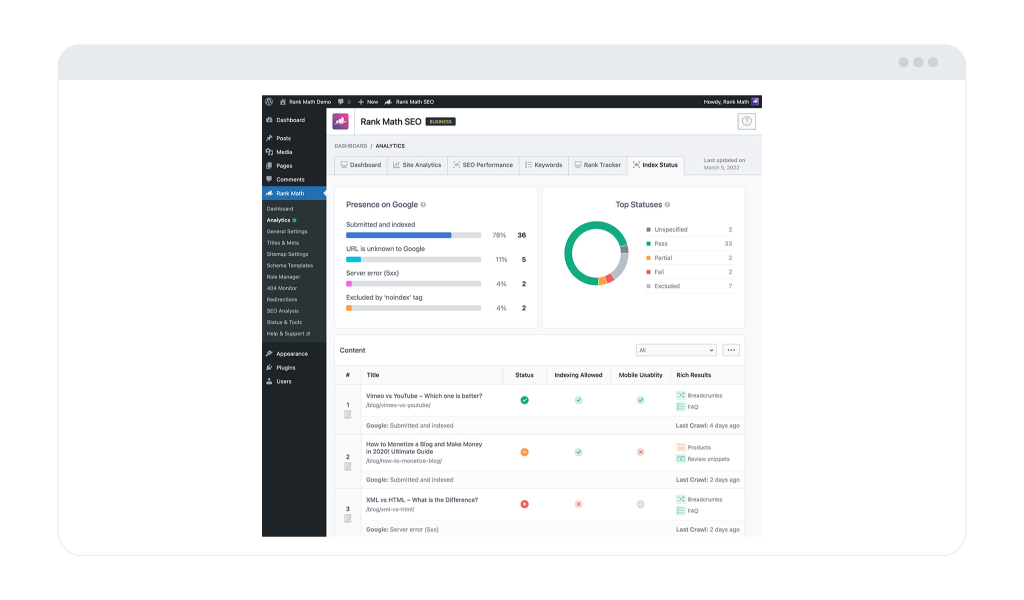Switch to the Dashboard analytics tab
This screenshot has height=600, width=1024.
(361, 165)
